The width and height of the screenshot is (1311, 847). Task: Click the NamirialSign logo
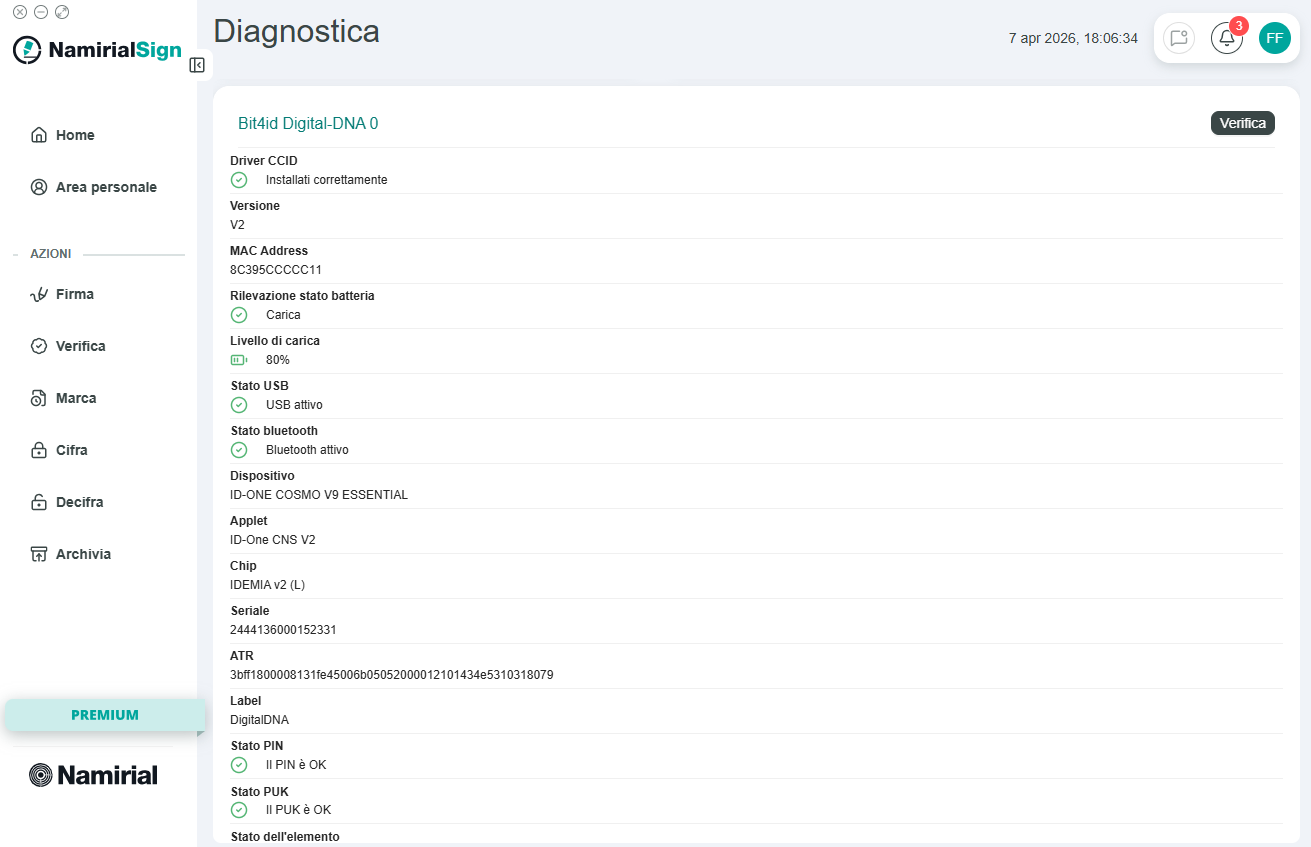point(97,50)
